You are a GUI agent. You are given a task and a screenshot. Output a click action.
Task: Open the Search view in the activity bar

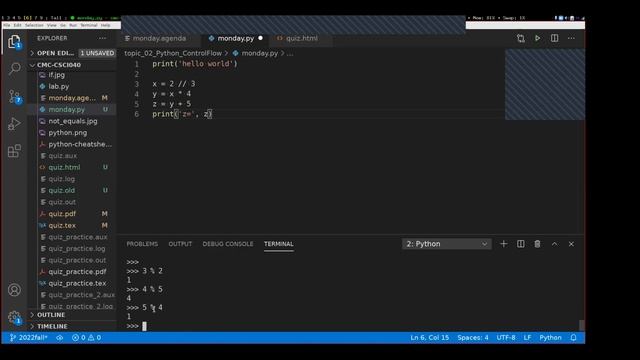pos(14,68)
